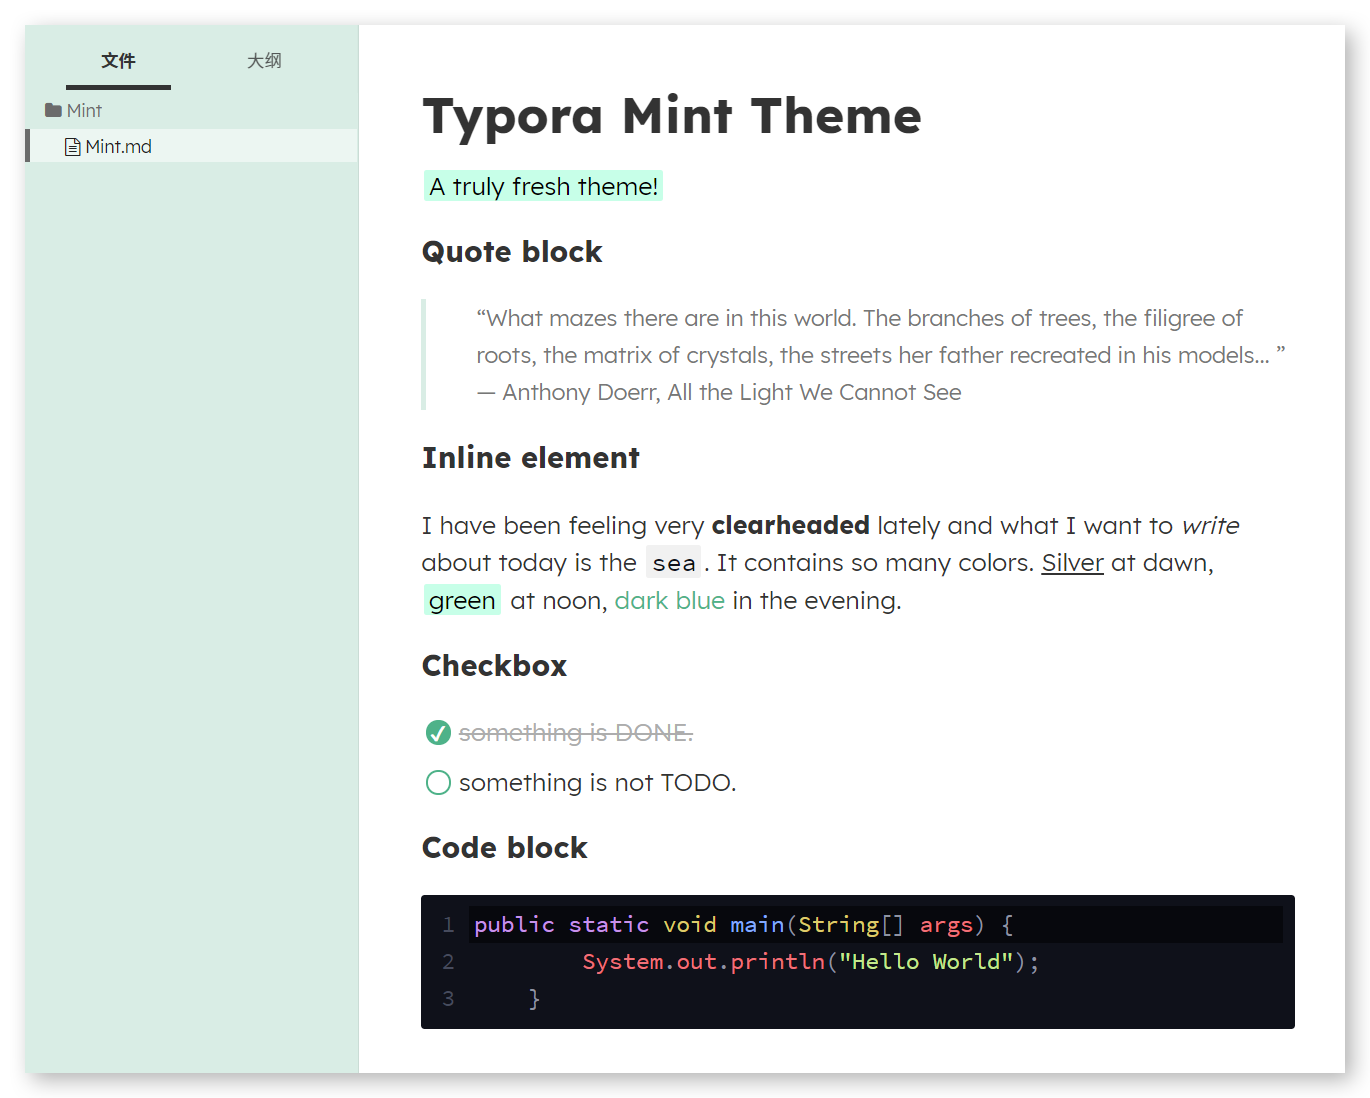Switch to the 文件 tab
Viewport: 1370px width, 1098px height.
118,61
